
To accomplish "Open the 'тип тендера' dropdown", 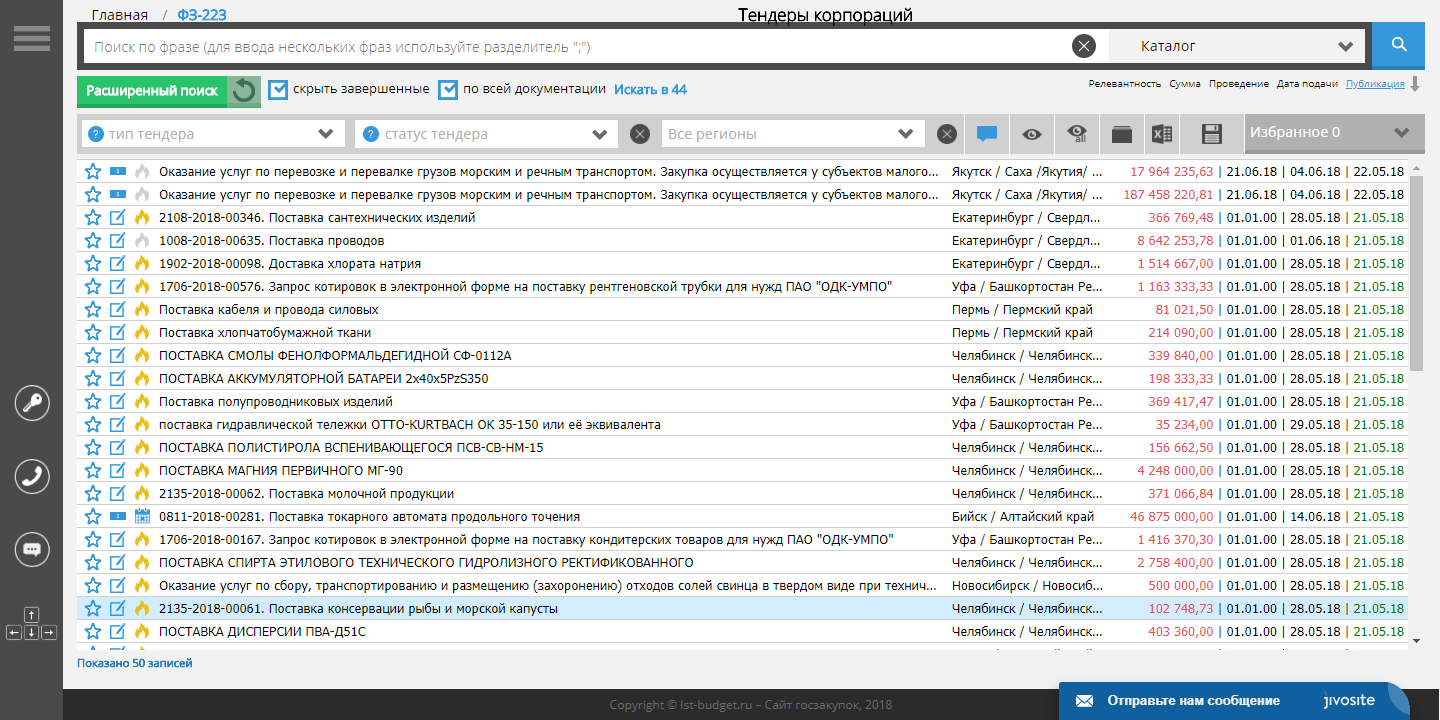I will point(212,134).
